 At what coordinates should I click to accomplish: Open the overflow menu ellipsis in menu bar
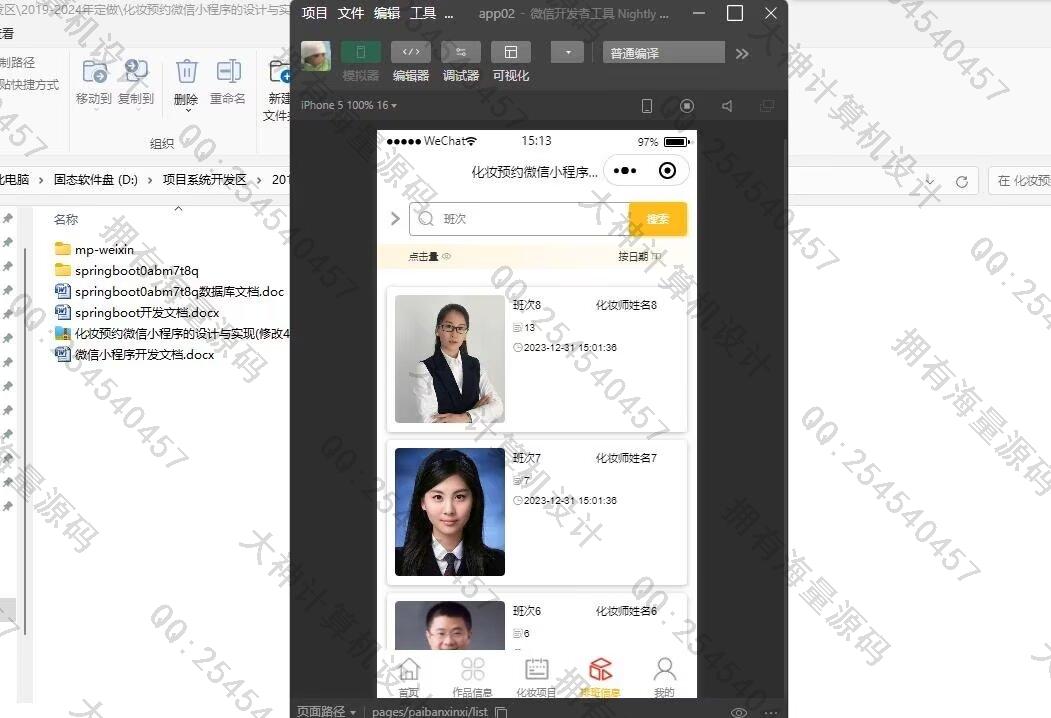pos(449,14)
